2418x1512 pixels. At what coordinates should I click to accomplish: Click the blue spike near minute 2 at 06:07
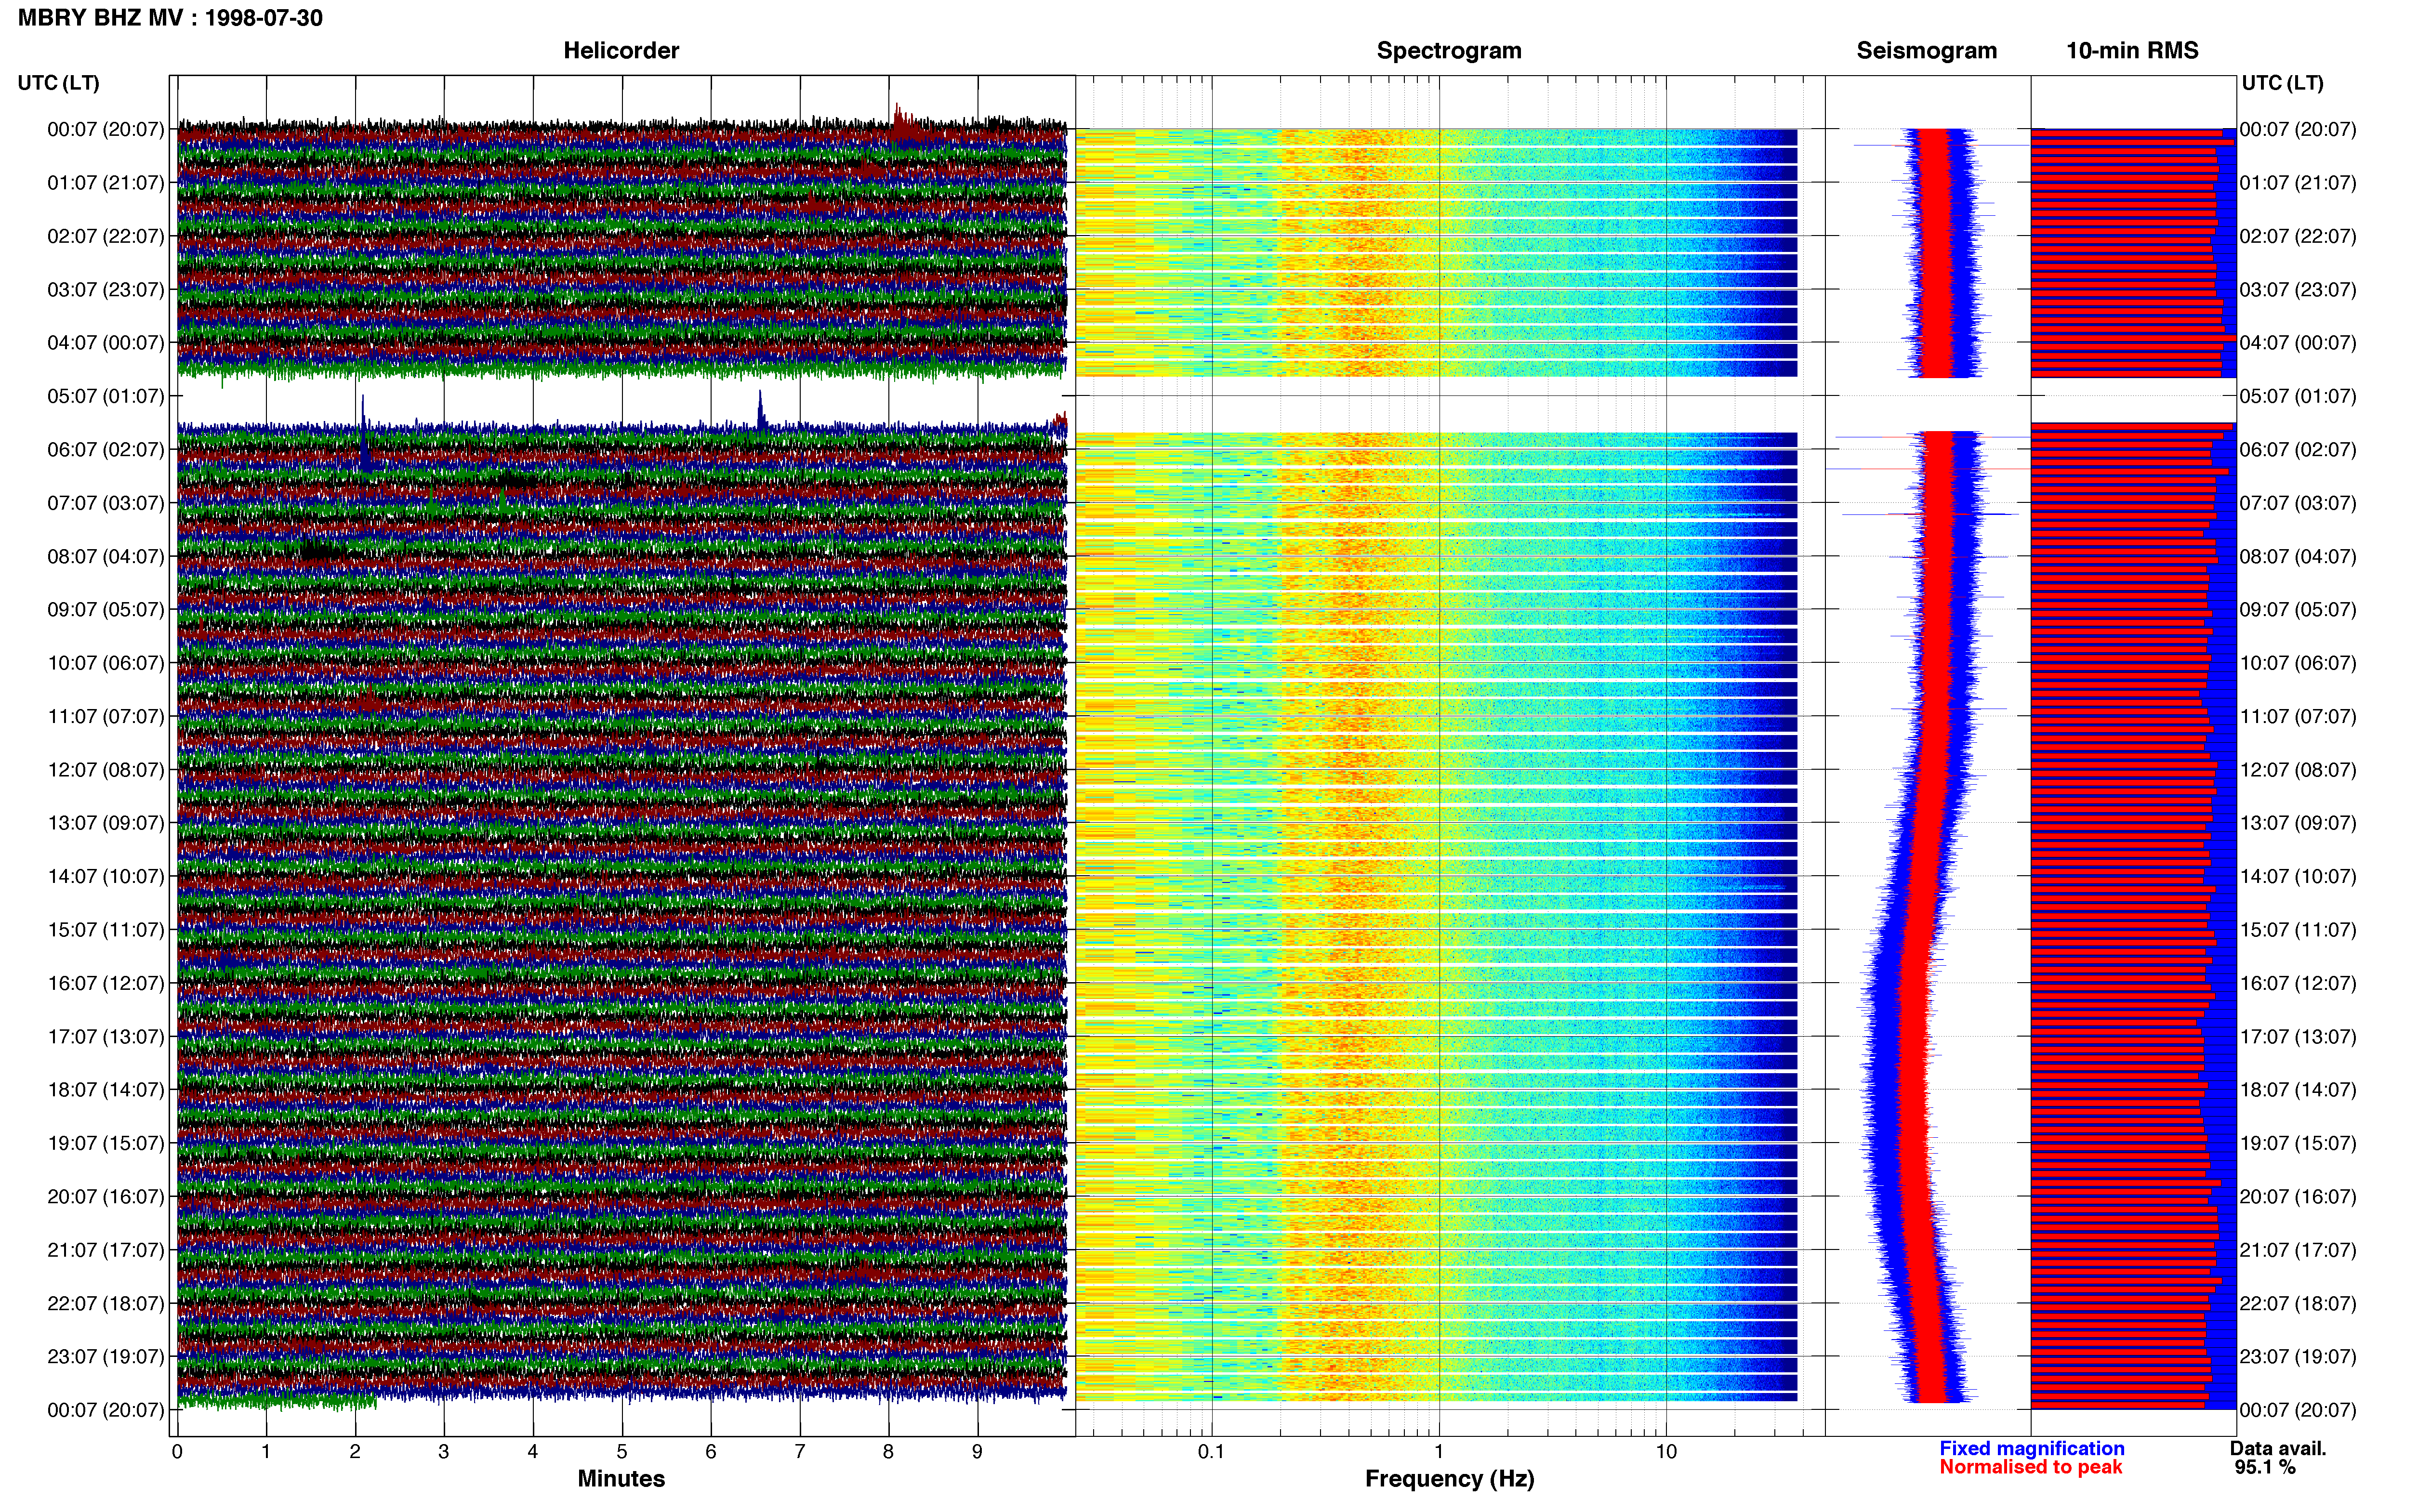click(x=364, y=434)
